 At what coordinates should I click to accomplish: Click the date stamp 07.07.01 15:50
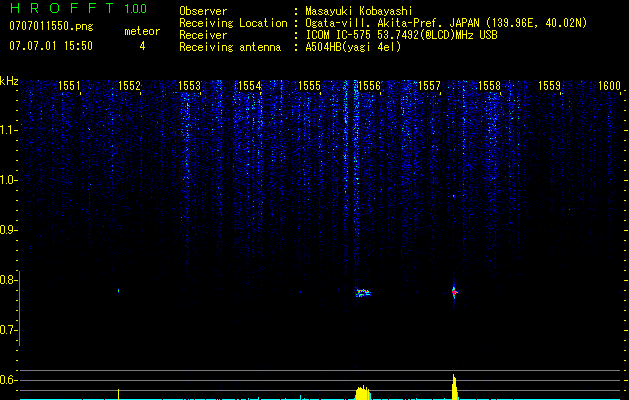[x=51, y=46]
